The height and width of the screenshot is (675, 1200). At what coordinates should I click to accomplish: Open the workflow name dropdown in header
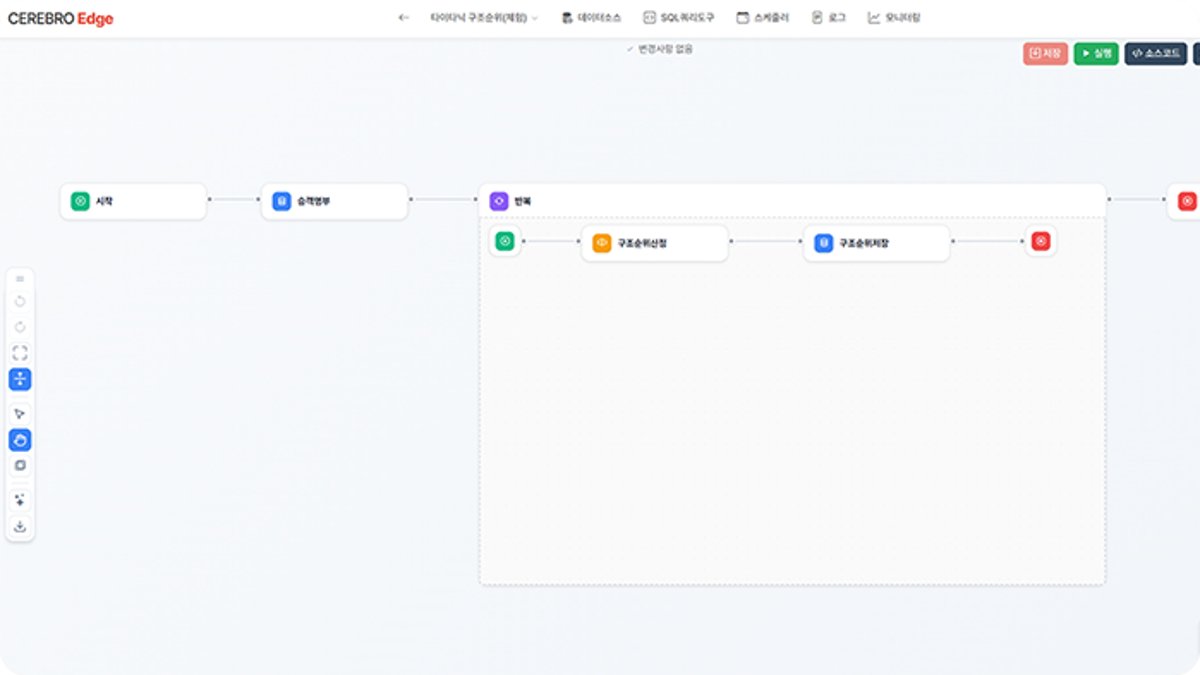coord(483,18)
